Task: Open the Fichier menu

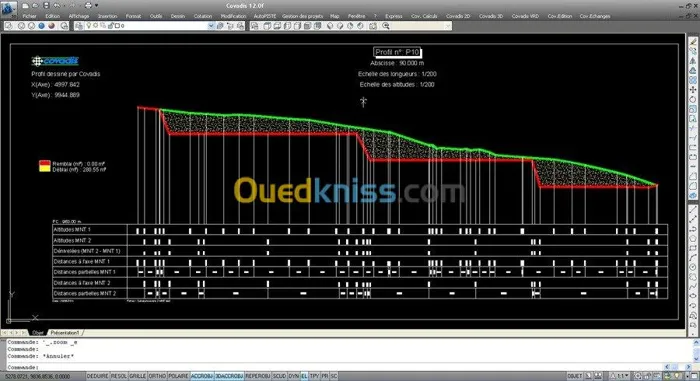Action: pyautogui.click(x=29, y=16)
